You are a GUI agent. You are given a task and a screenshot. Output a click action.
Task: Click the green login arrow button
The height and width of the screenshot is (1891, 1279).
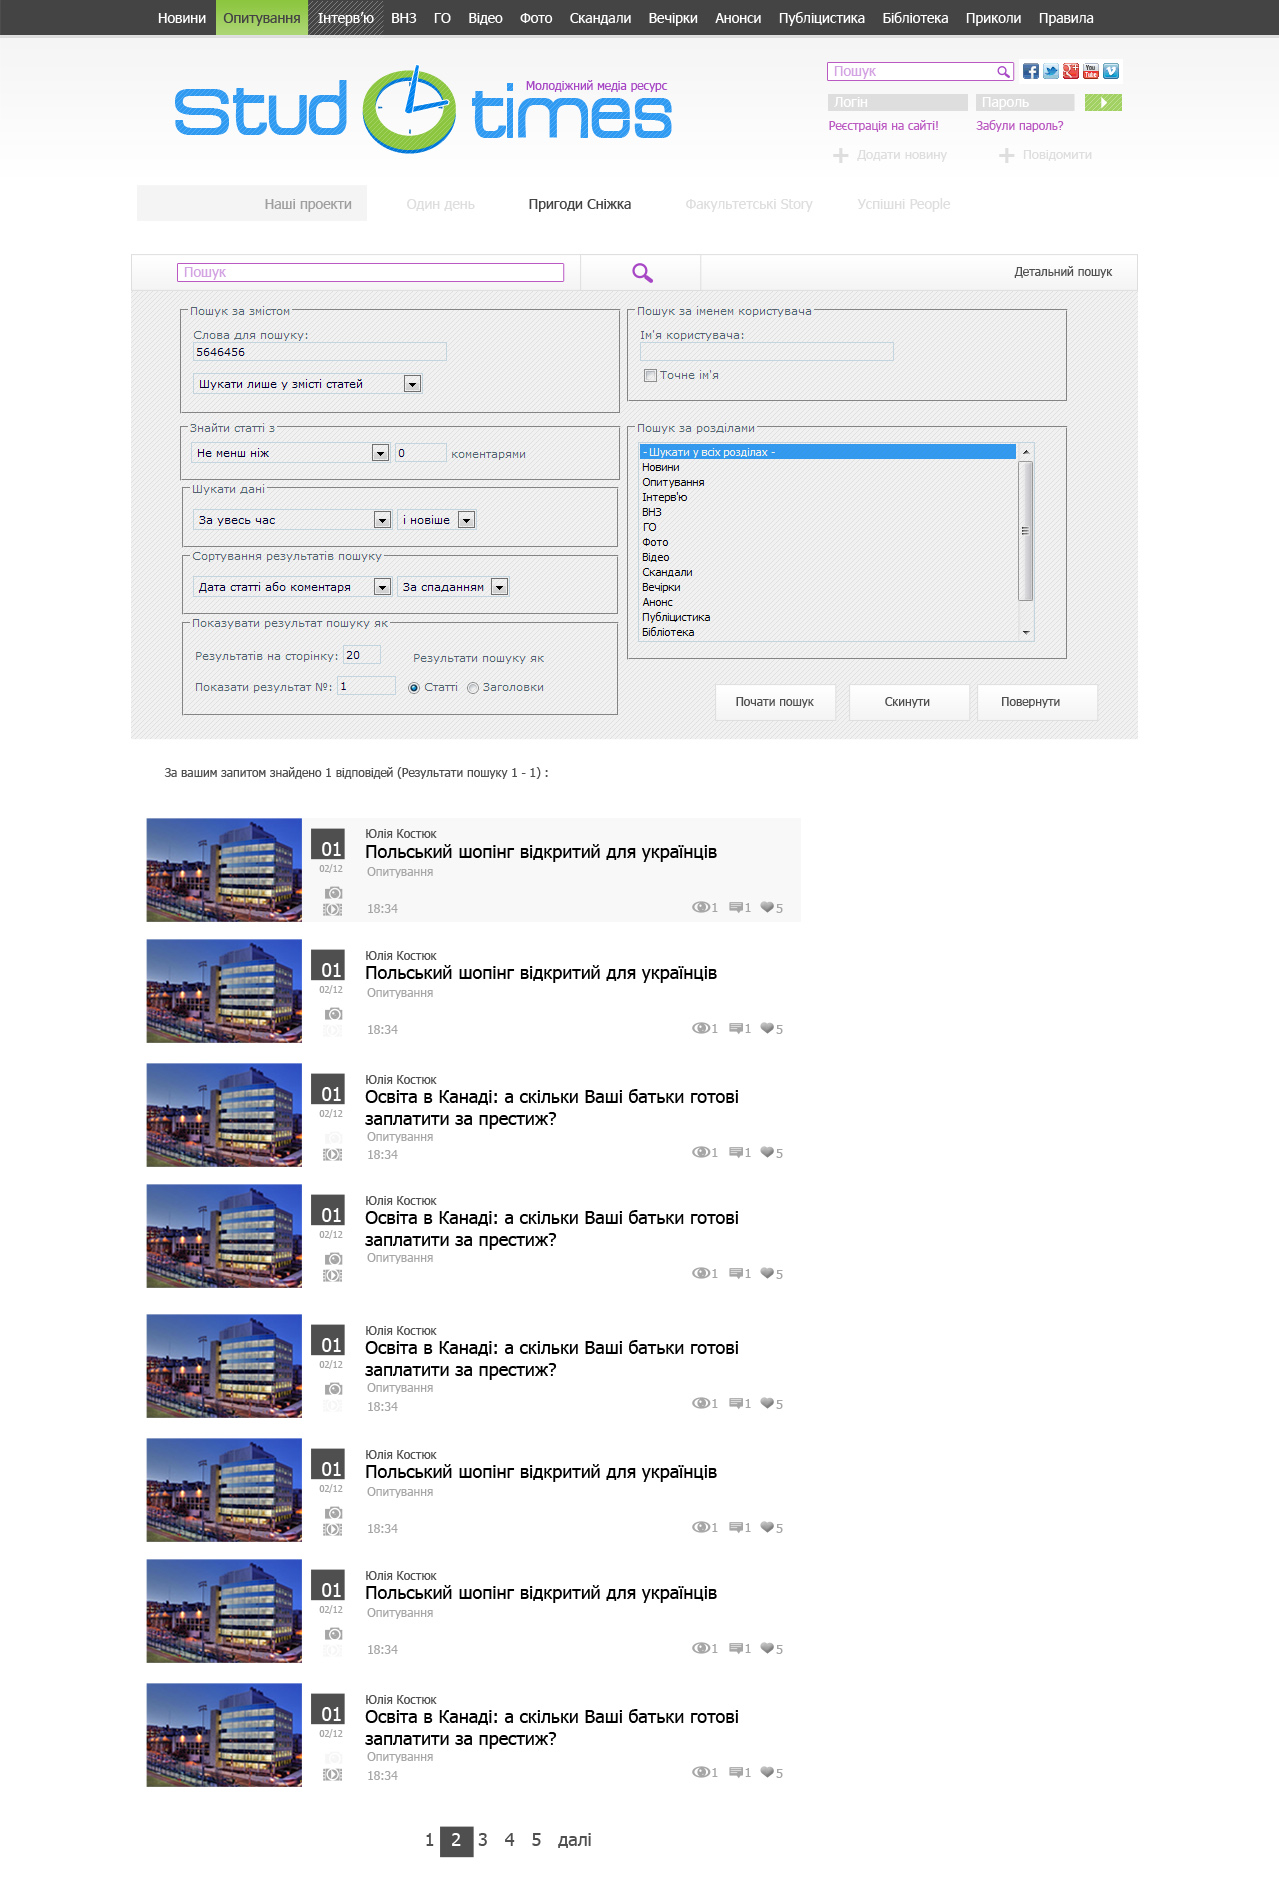click(x=1103, y=102)
